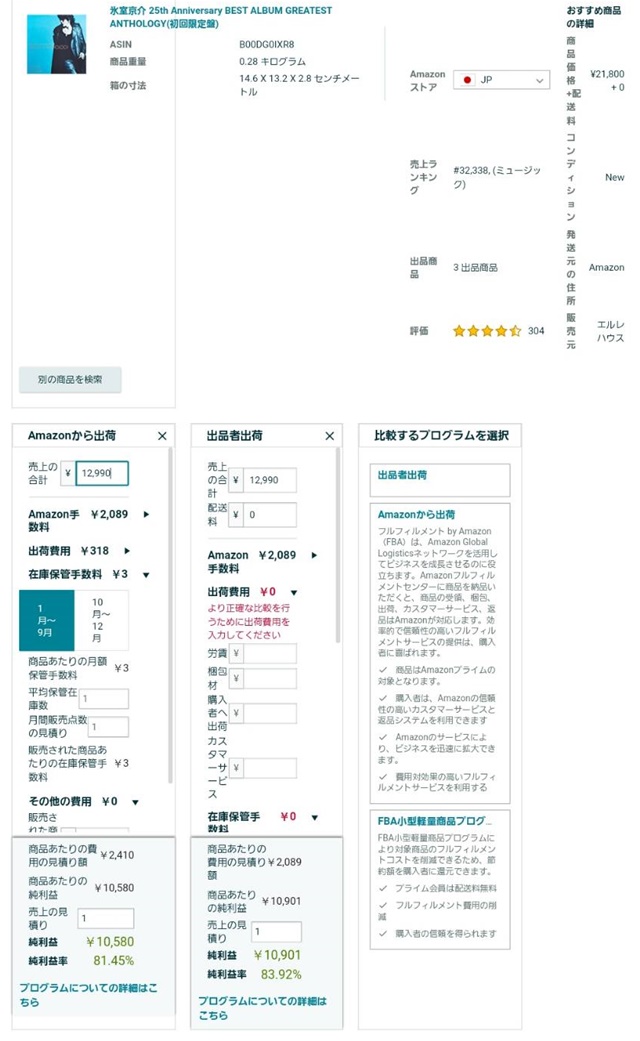Open the Amazon store JP dropdown
The height and width of the screenshot is (1041, 640).
click(501, 80)
